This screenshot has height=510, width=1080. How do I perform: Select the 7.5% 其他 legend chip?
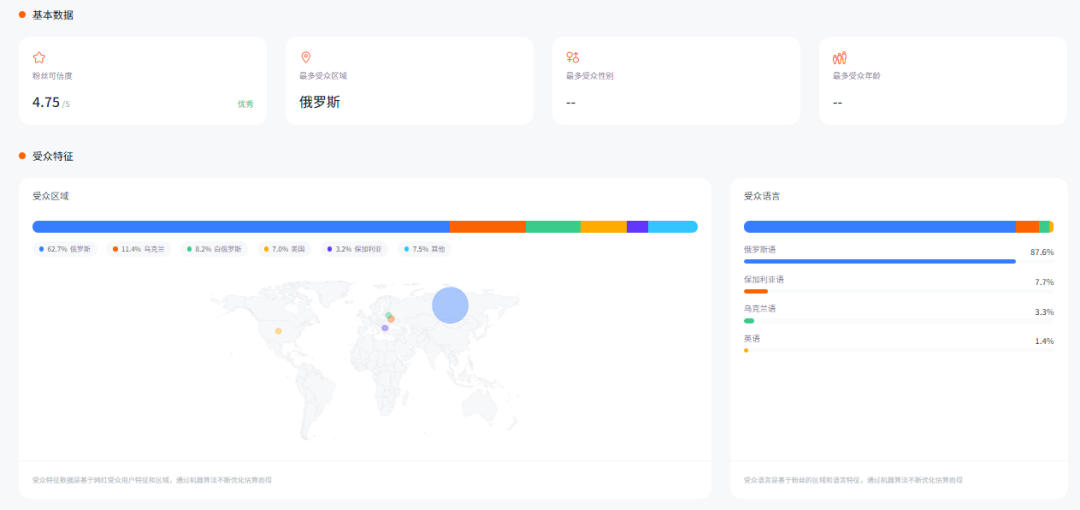tap(424, 249)
